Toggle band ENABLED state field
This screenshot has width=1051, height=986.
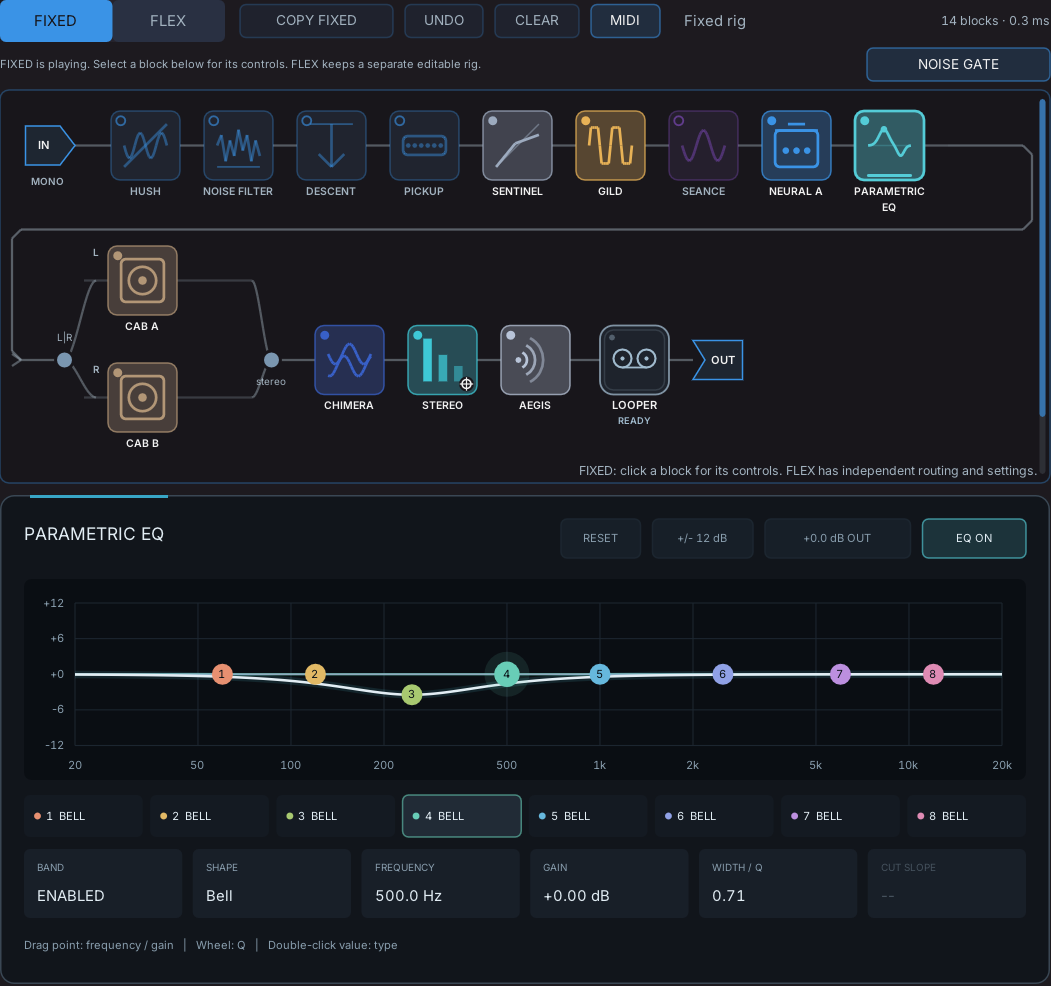point(103,883)
